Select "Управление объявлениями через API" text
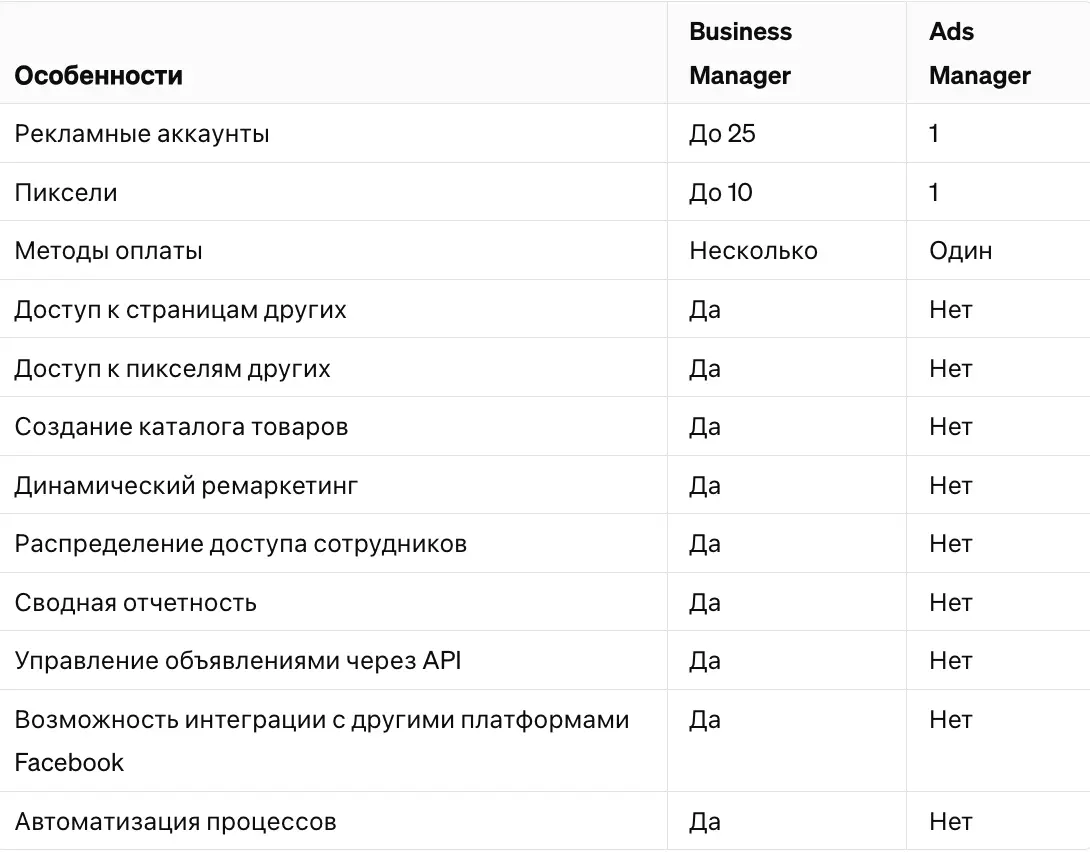 238,661
